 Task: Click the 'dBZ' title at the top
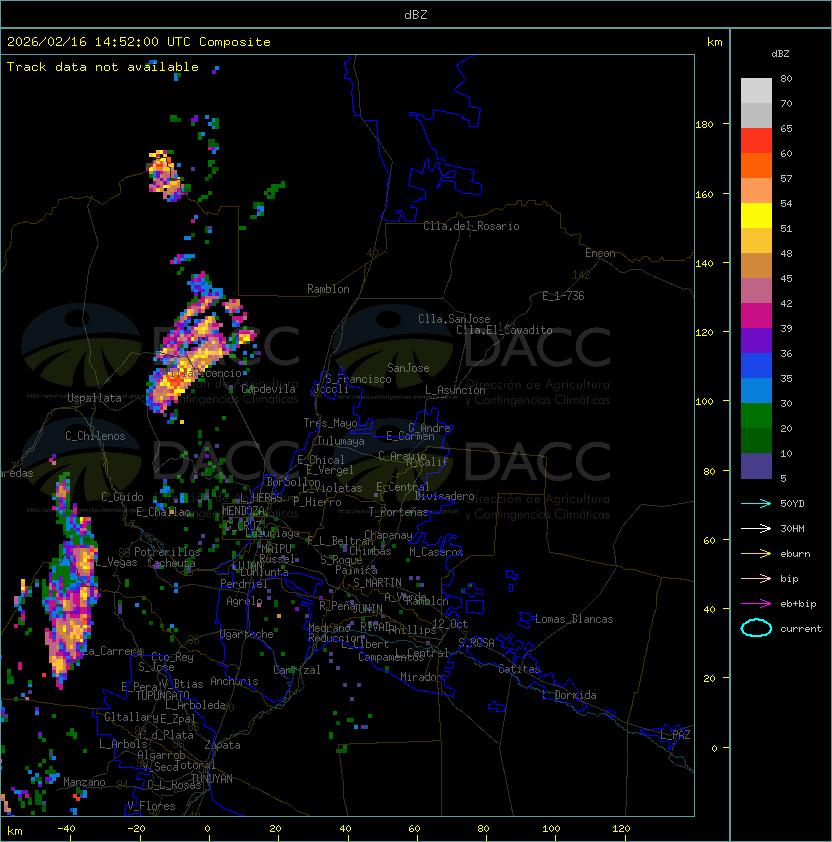[x=416, y=14]
